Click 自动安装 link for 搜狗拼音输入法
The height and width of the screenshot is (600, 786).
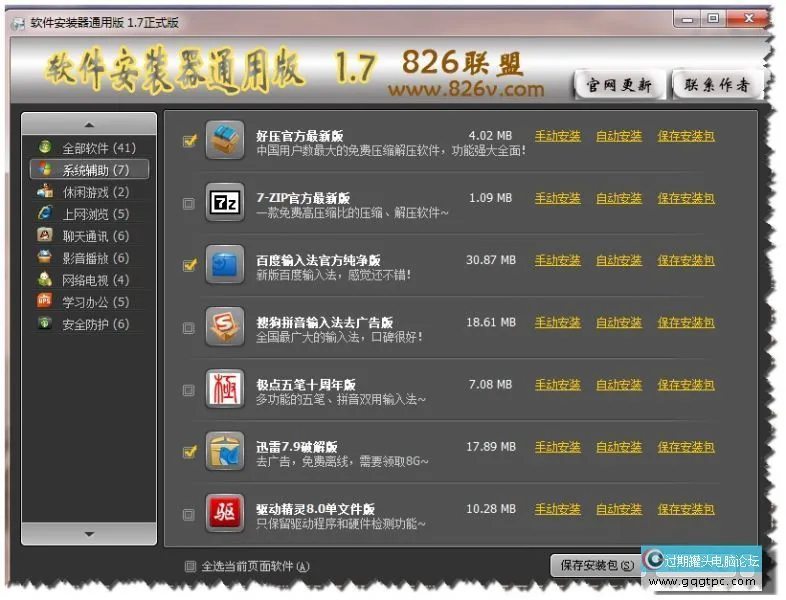[x=619, y=322]
